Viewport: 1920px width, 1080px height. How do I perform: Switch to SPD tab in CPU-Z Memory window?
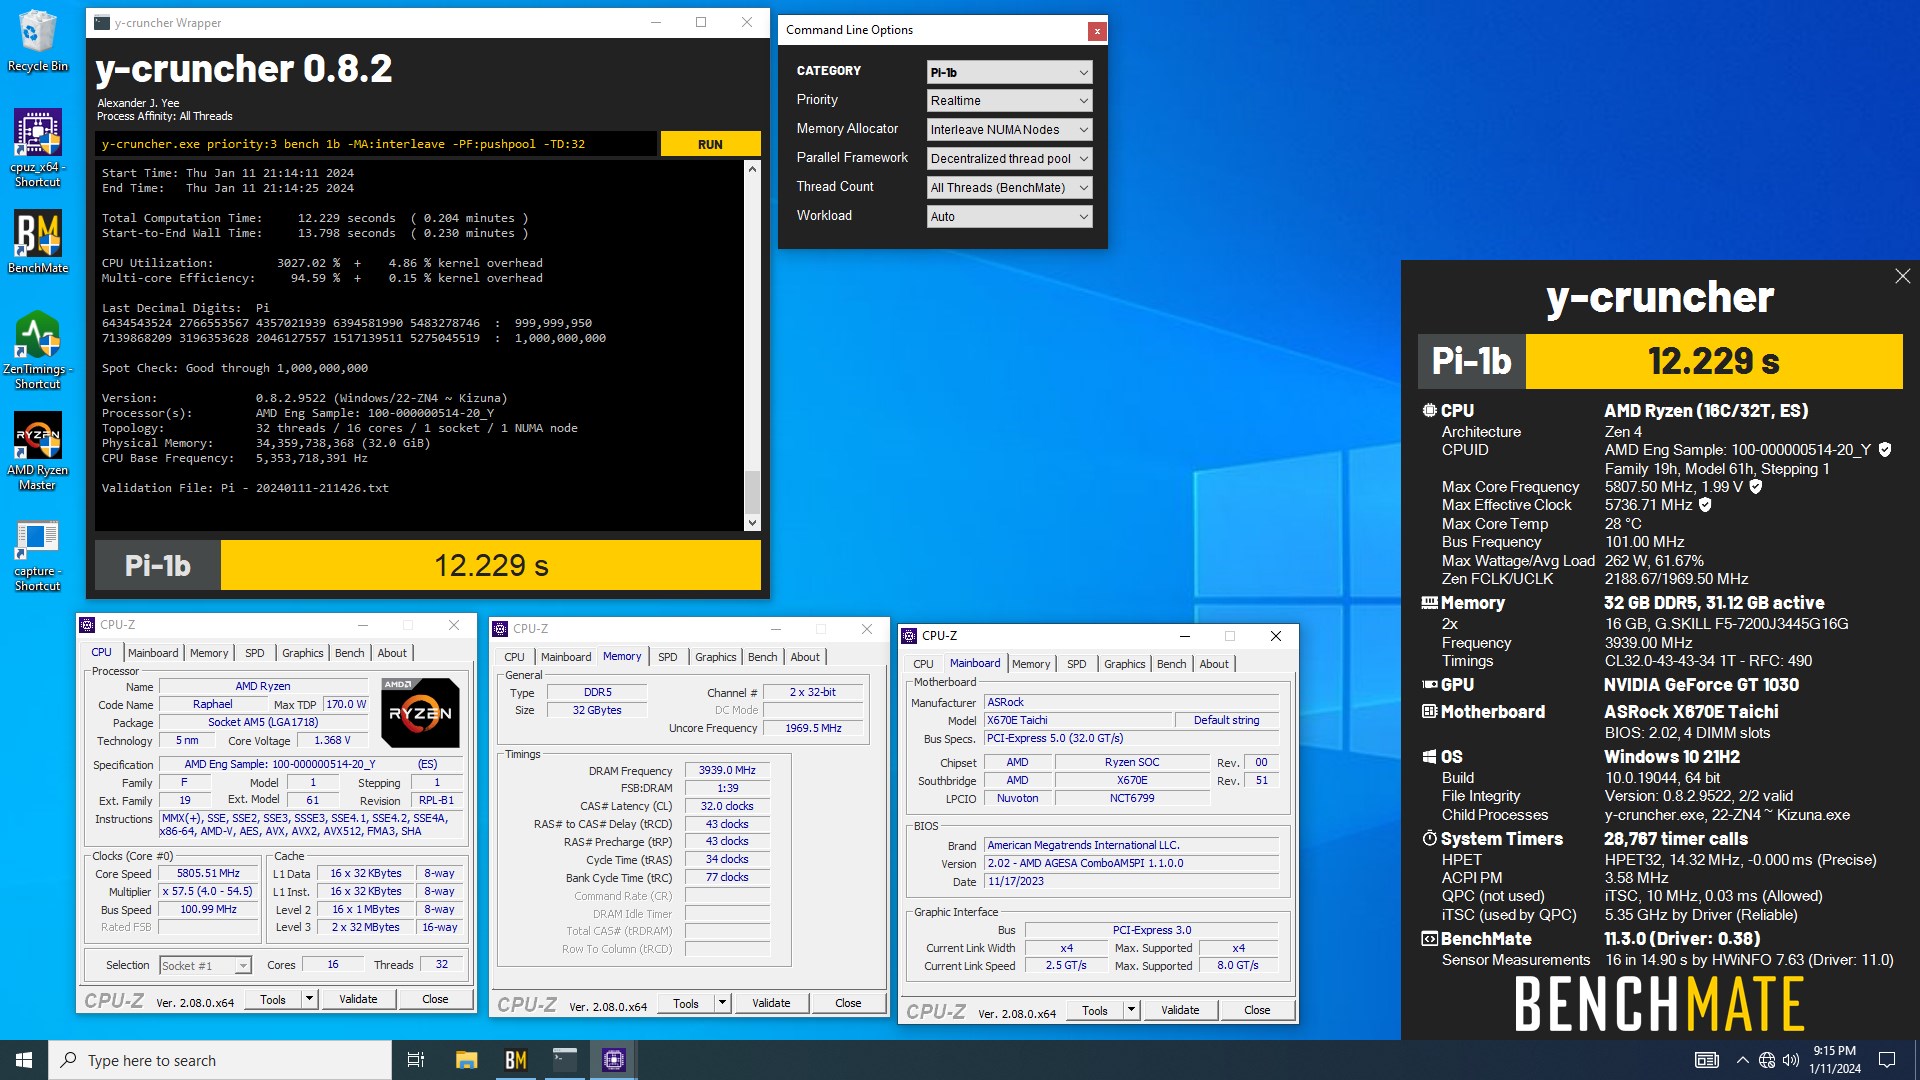pos(667,657)
